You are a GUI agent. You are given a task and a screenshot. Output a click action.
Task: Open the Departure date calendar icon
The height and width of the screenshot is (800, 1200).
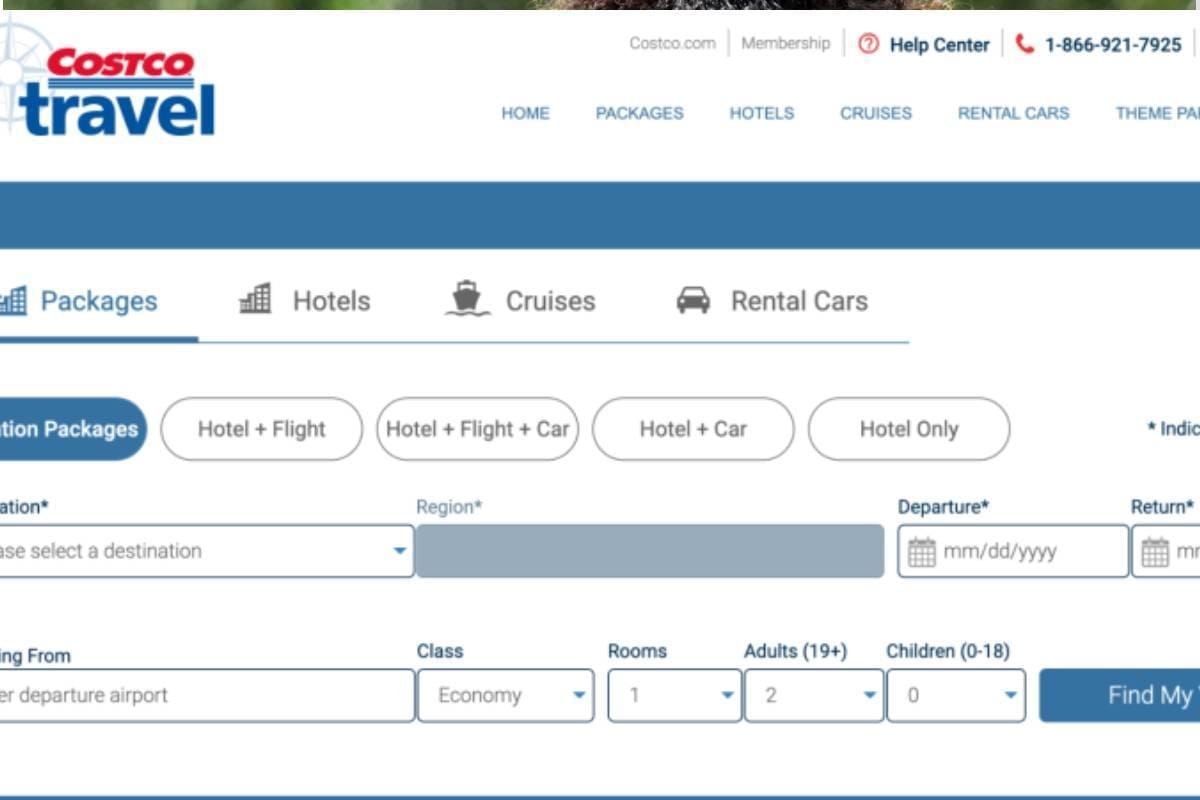(921, 552)
